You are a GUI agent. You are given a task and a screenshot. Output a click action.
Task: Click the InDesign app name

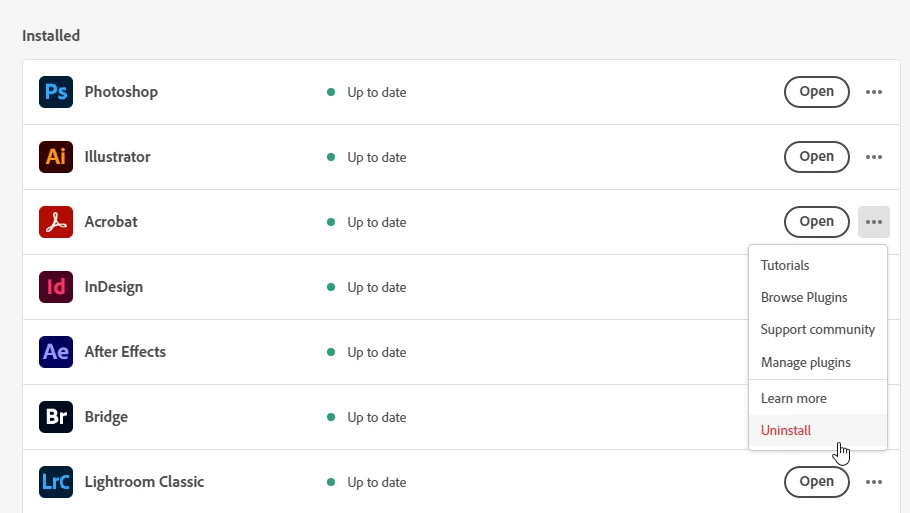click(x=114, y=287)
